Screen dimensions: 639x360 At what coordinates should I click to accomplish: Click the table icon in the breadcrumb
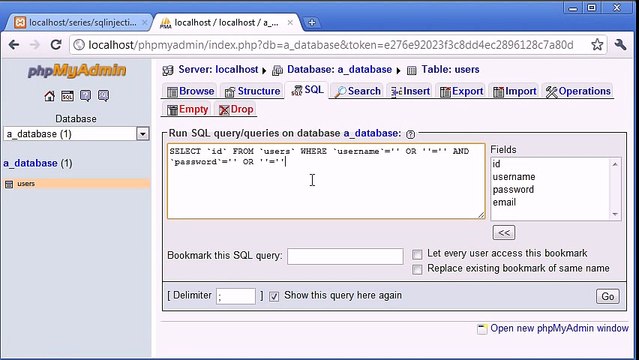[x=412, y=71]
